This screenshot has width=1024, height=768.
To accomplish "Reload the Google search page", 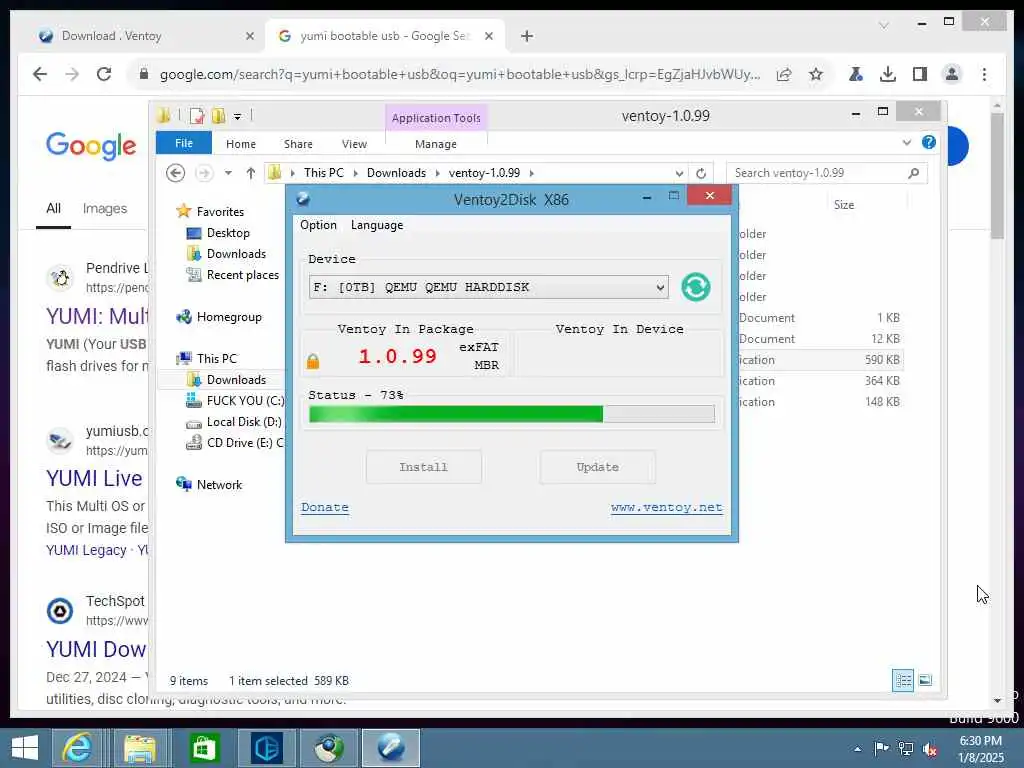I will pos(104,74).
